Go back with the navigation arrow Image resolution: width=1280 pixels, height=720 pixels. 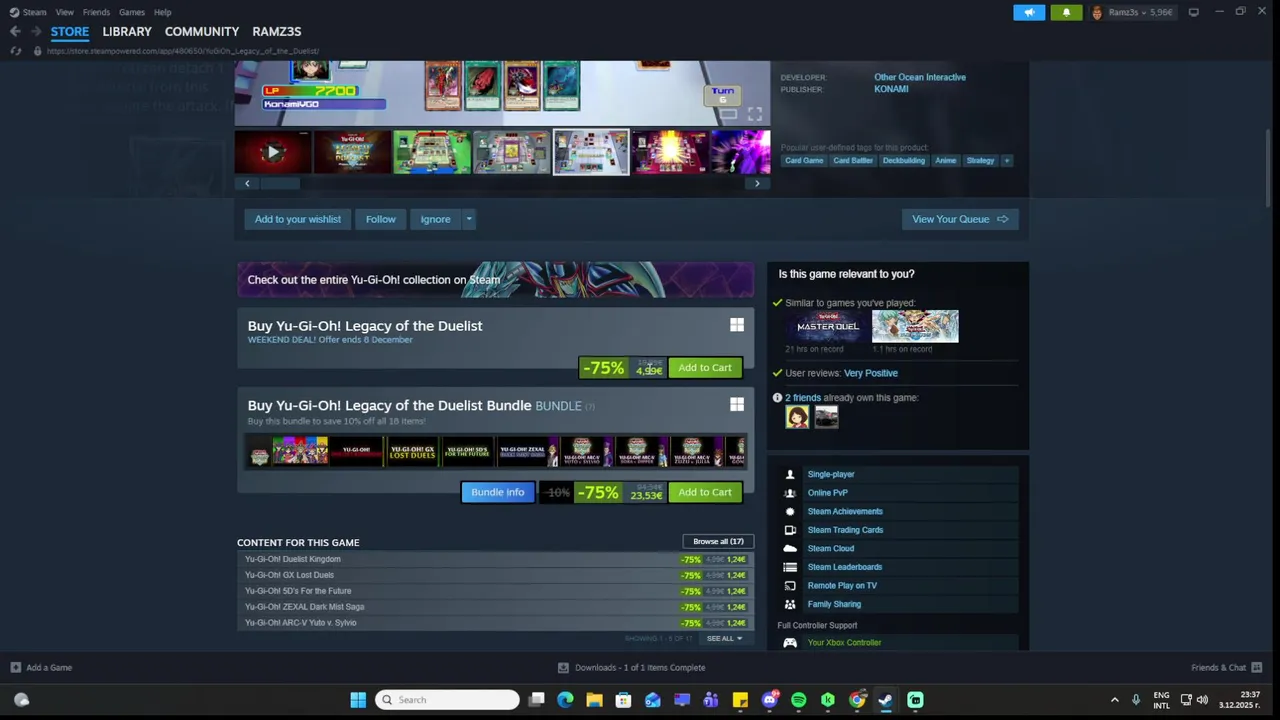(15, 31)
